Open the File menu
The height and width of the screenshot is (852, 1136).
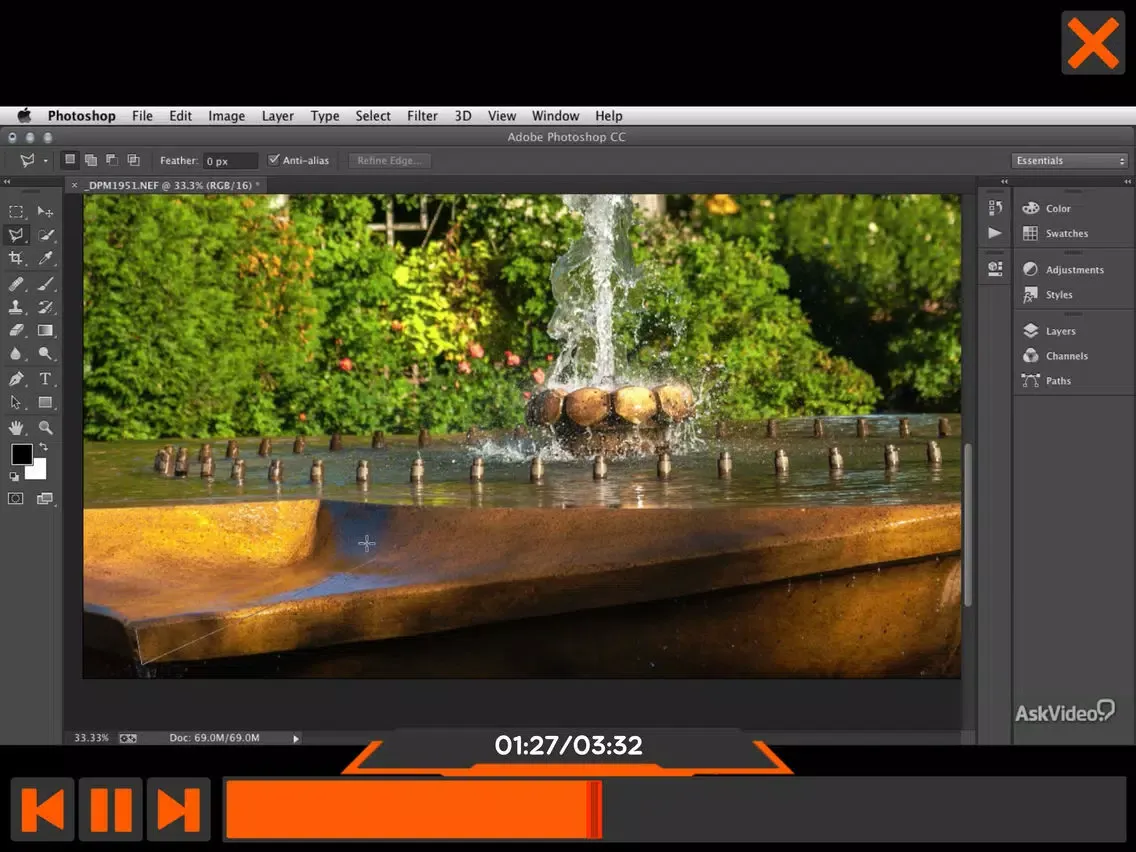pos(142,116)
